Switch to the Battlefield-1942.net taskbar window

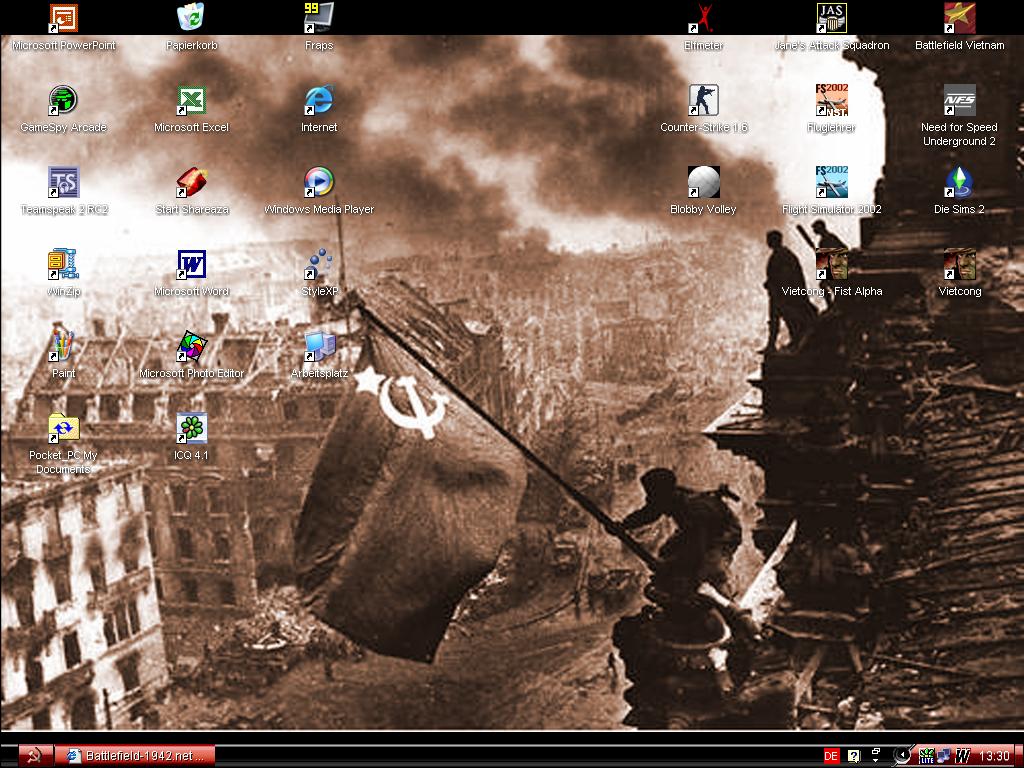coord(135,756)
